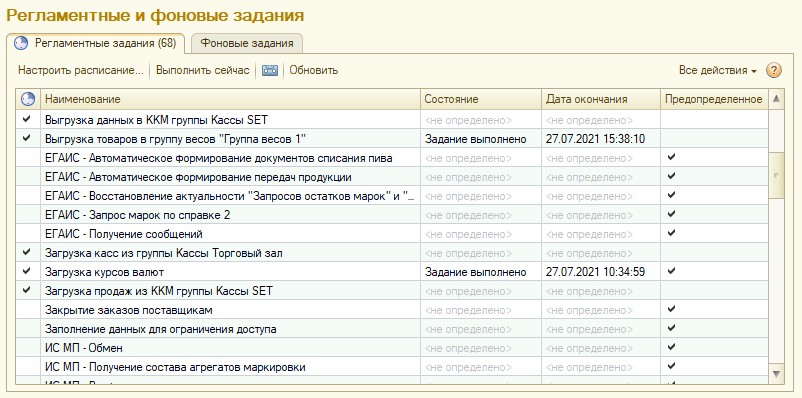Screen dimensions: 802x398
Task: Toggle enabled checkmark for Загрузка курсов валют
Action: 27,271
